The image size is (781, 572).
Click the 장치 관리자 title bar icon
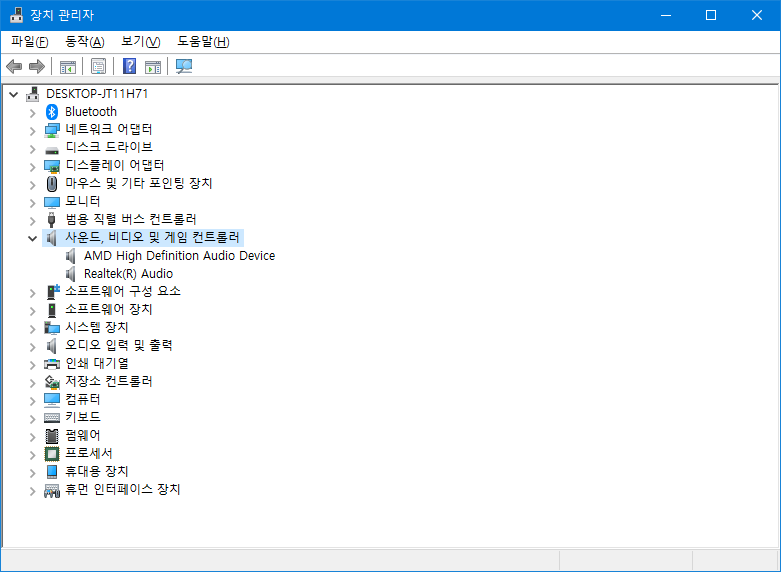point(16,15)
